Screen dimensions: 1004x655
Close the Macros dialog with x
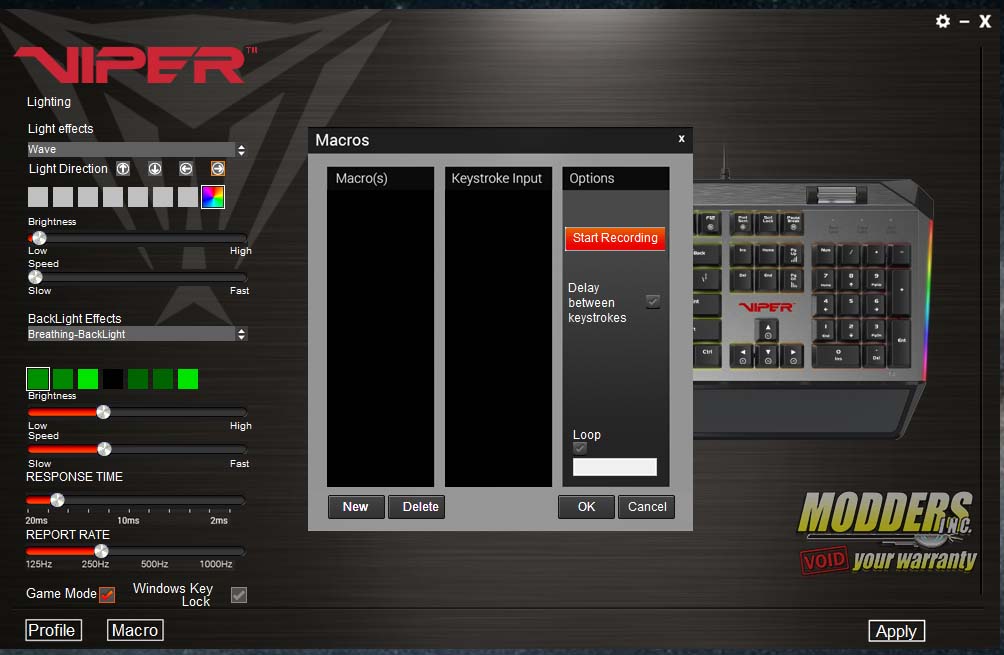click(681, 138)
